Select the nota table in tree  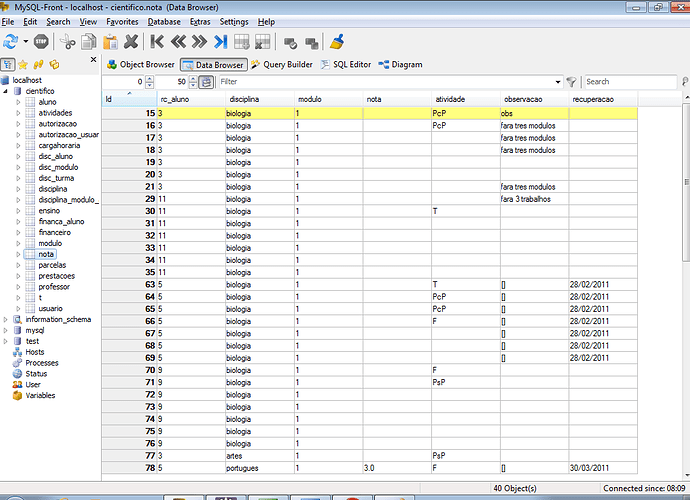(46, 254)
